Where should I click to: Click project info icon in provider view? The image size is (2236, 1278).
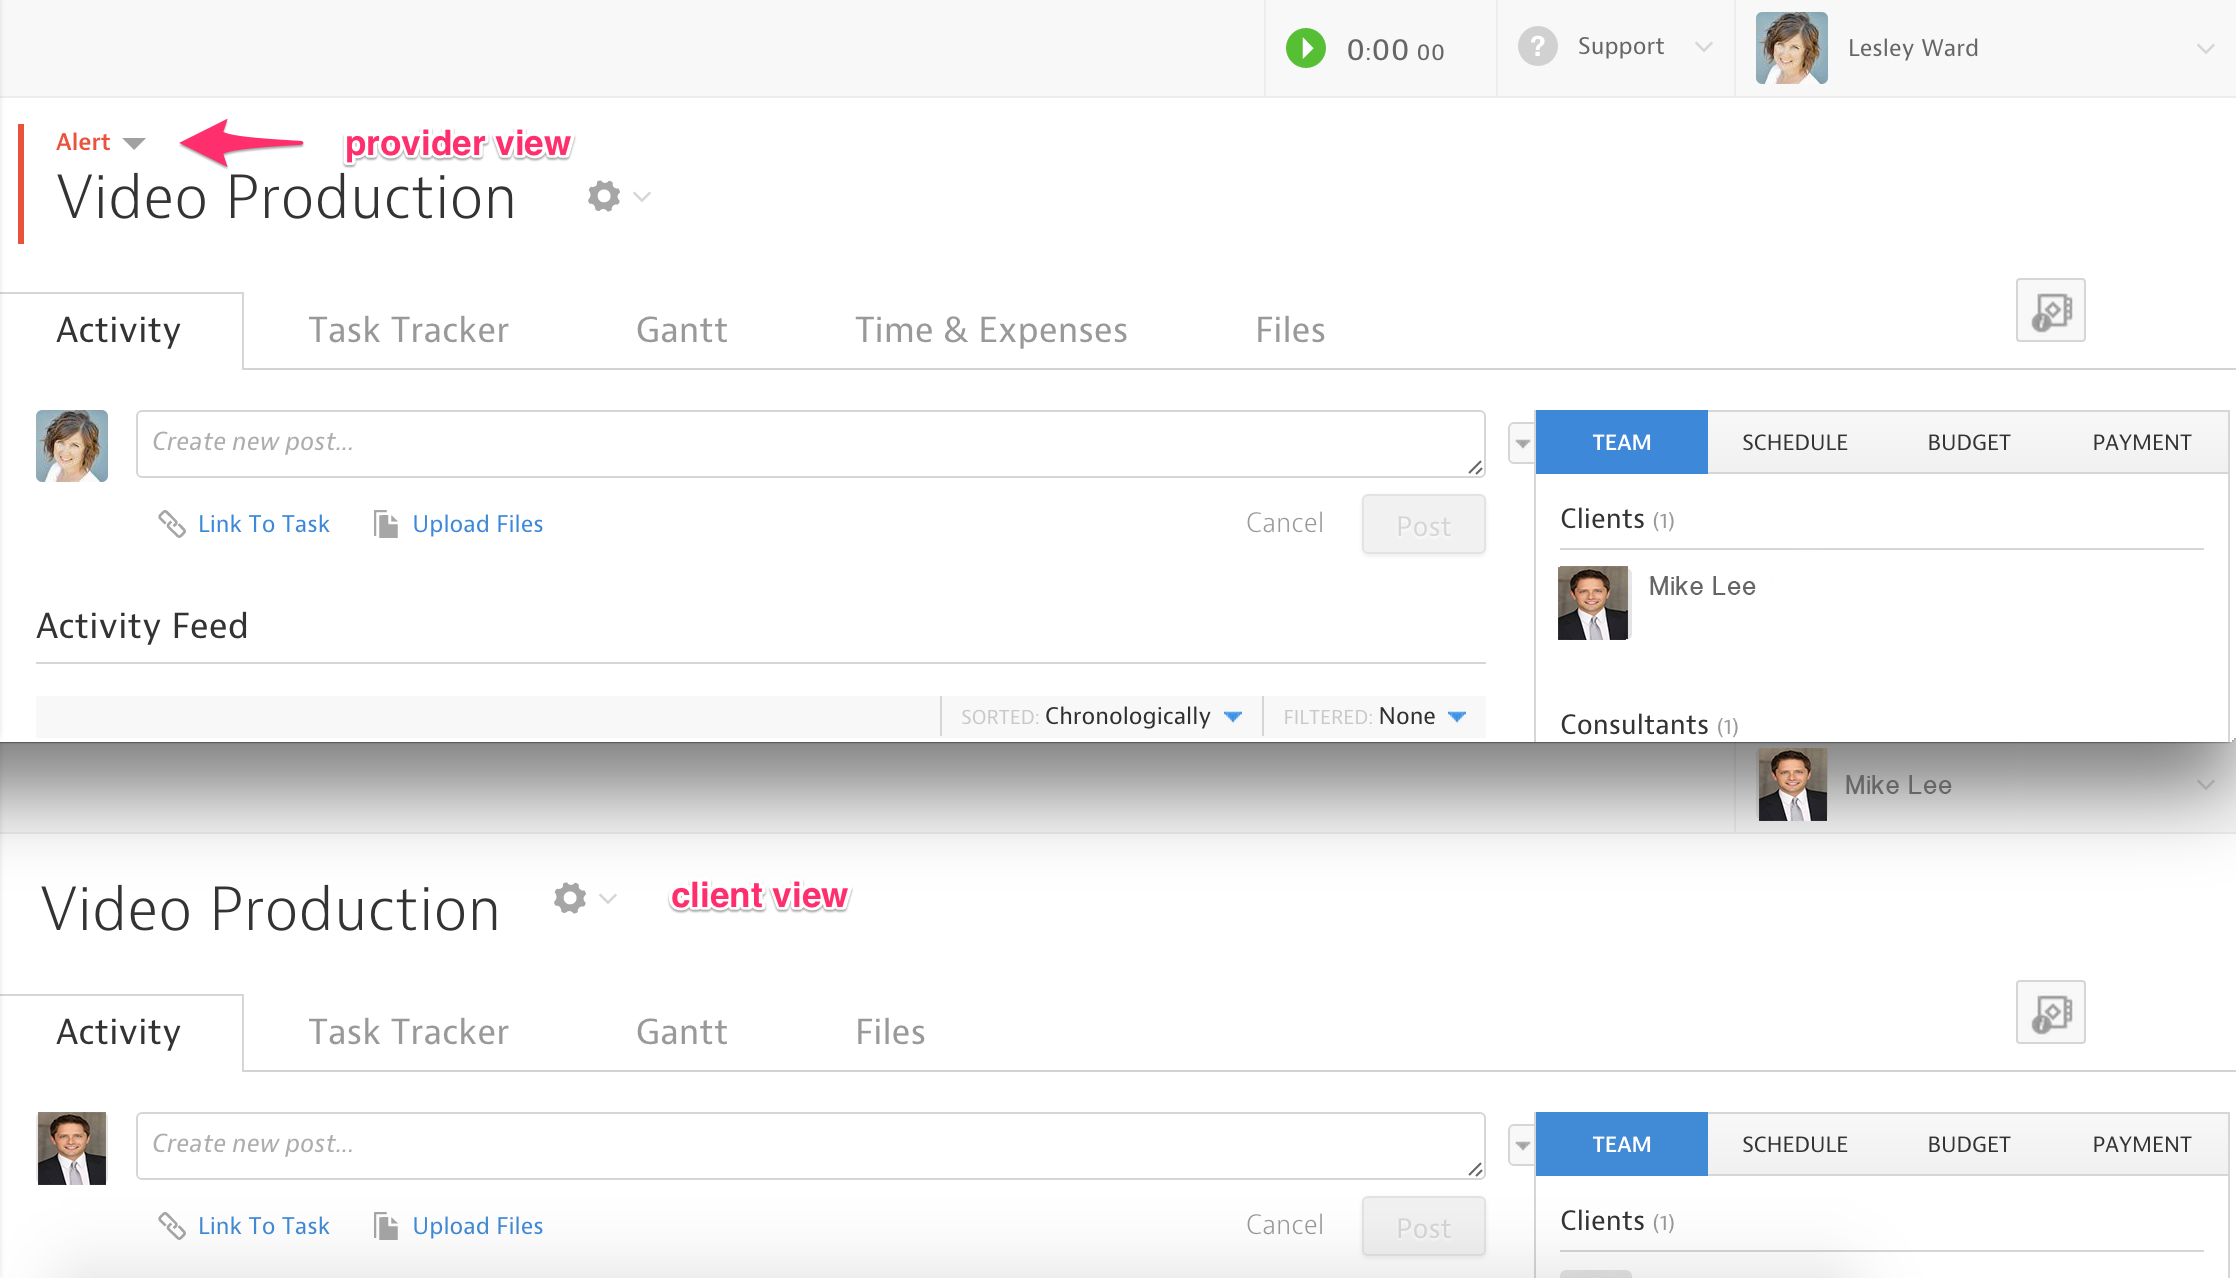coord(2050,311)
